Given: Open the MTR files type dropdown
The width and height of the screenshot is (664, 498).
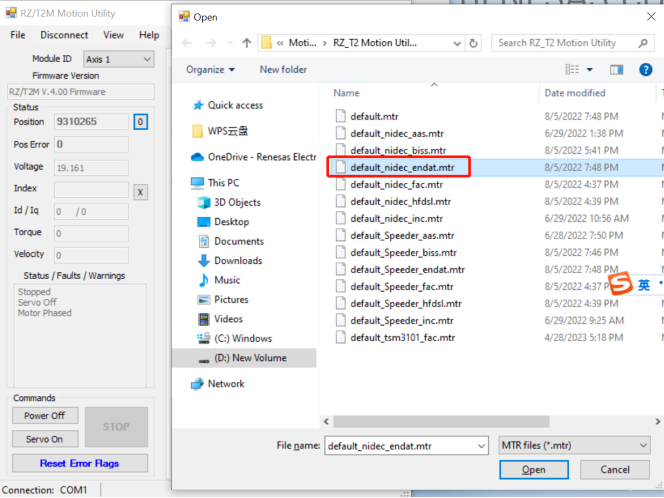Looking at the screenshot, I should tap(573, 445).
